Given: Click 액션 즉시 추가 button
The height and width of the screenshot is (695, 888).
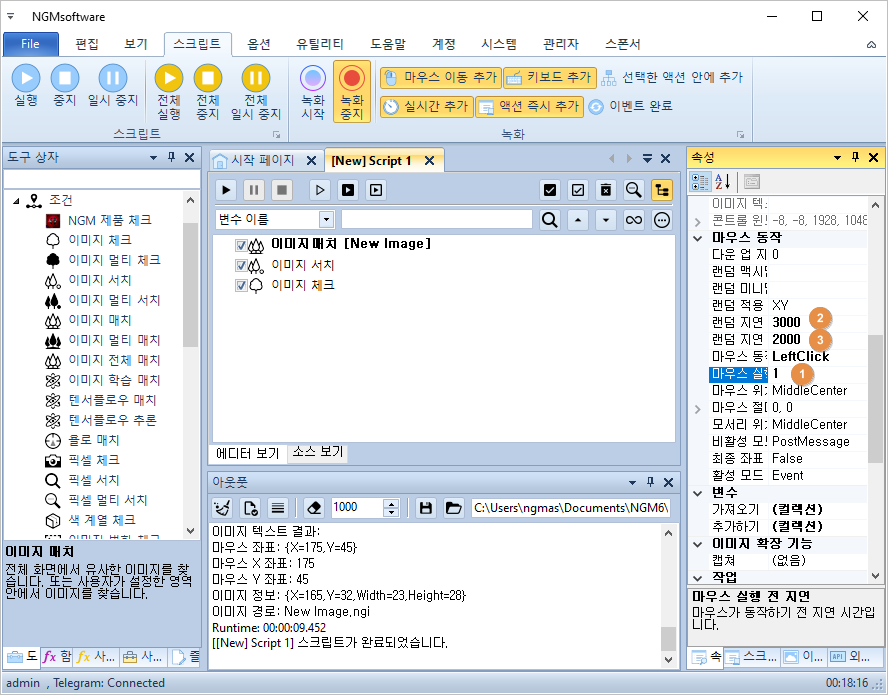Looking at the screenshot, I should click(x=529, y=106).
